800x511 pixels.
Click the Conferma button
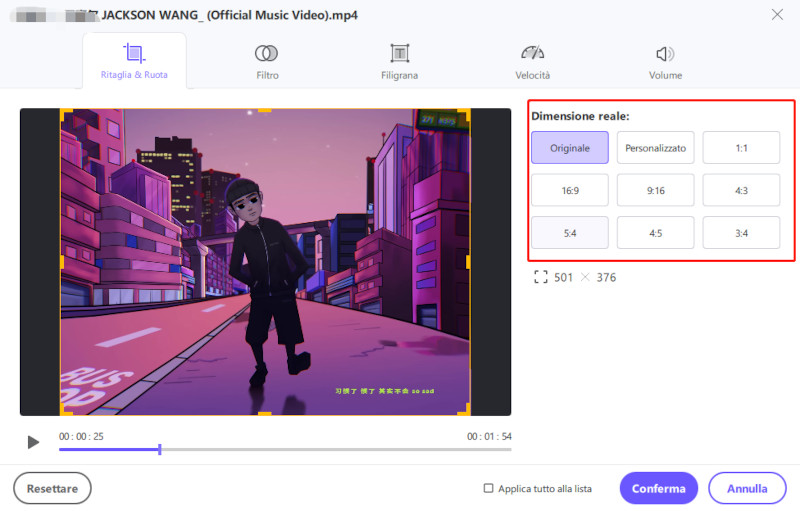(x=658, y=488)
